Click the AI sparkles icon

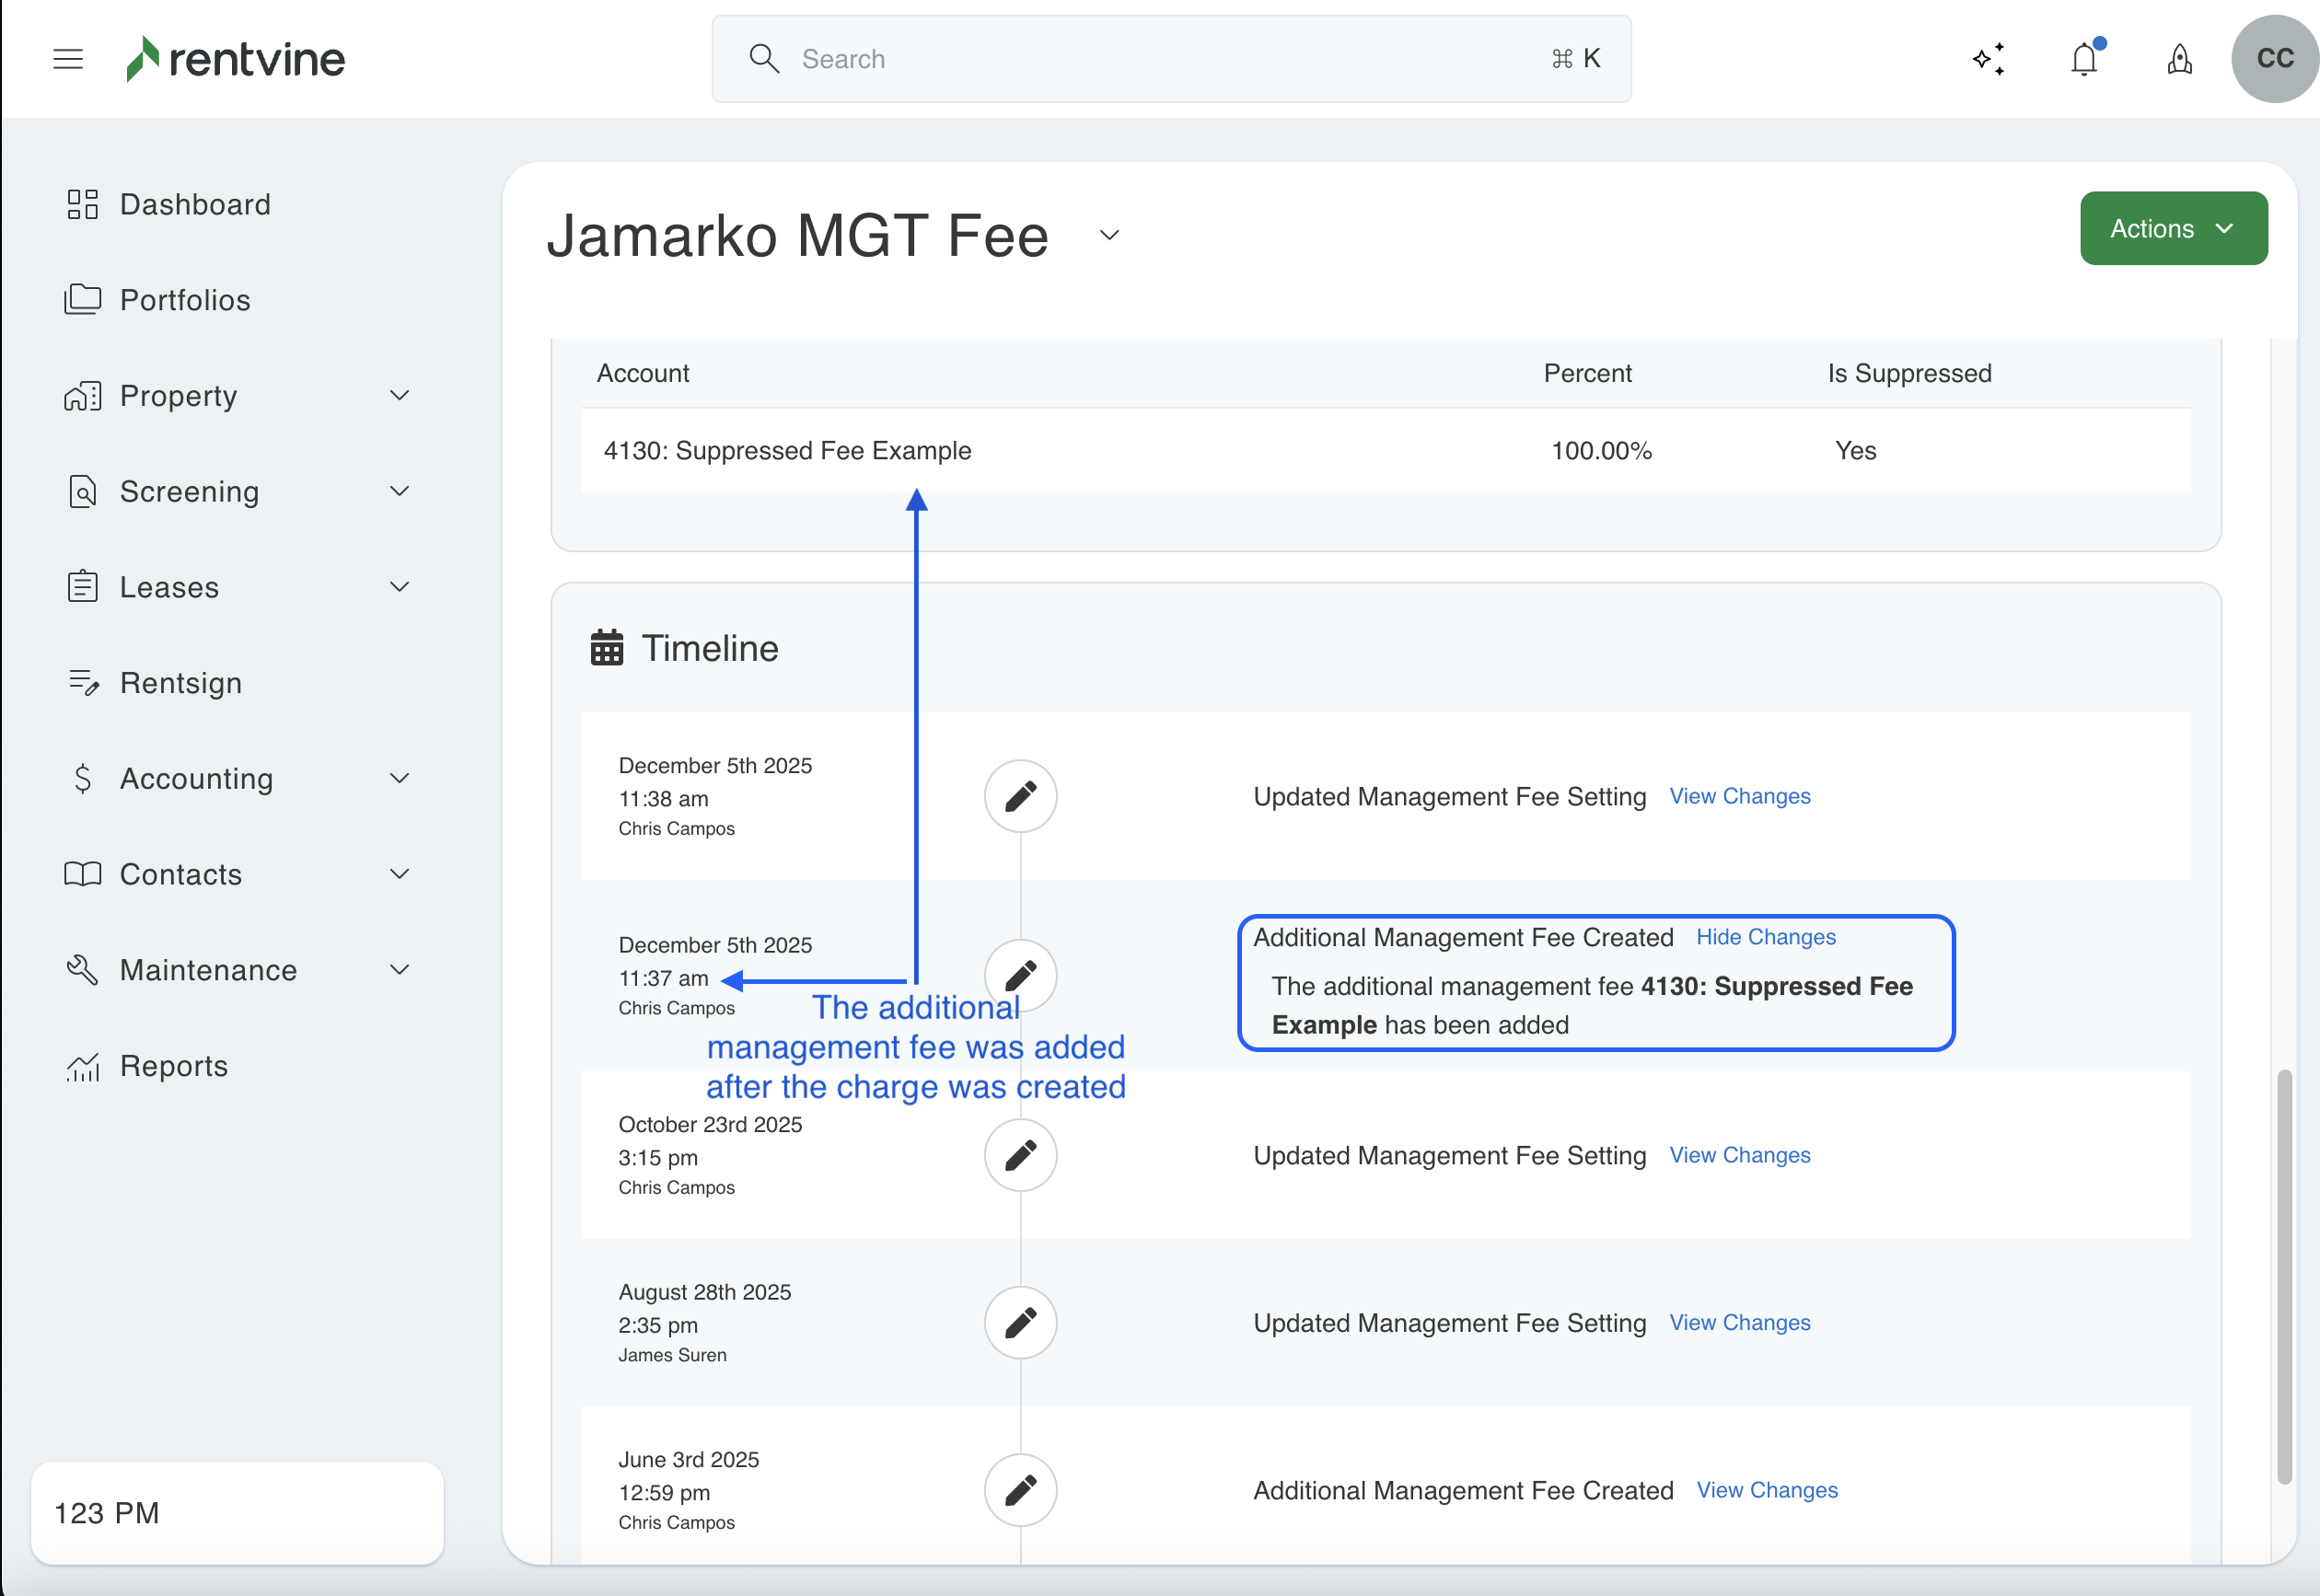[x=1988, y=59]
